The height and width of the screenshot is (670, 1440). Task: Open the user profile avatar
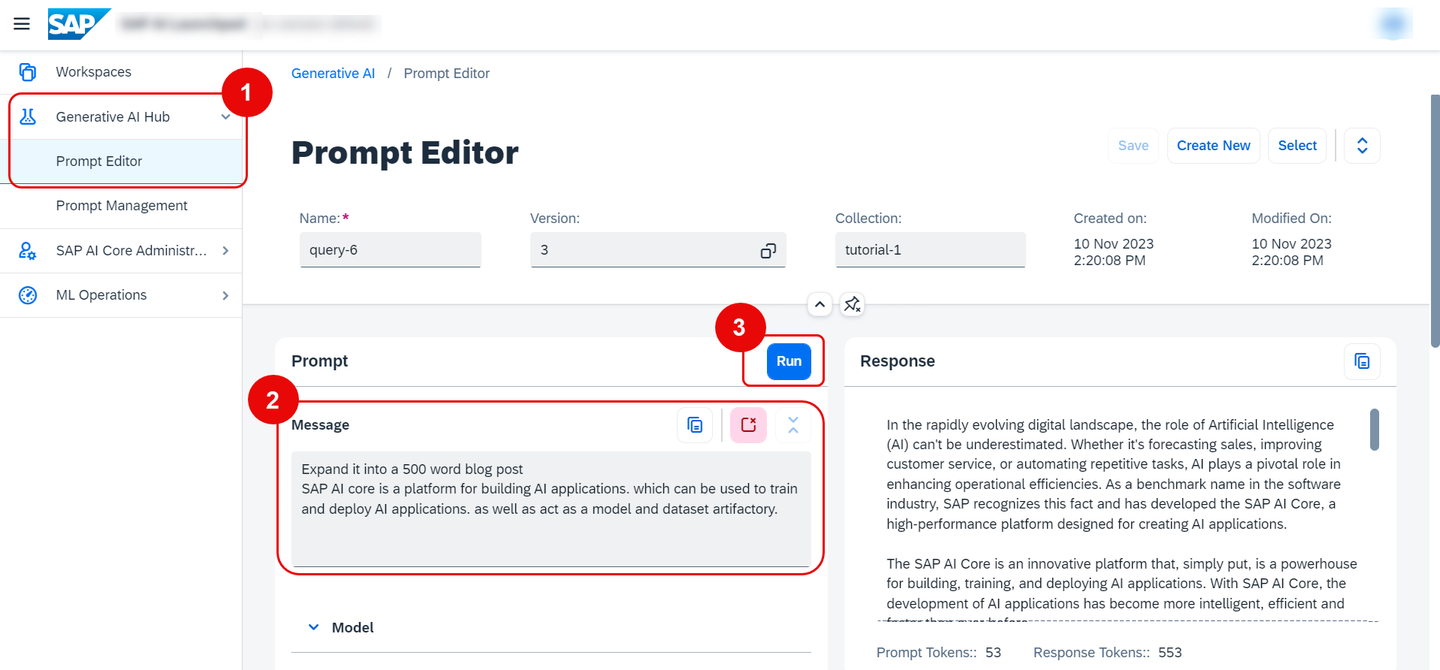pyautogui.click(x=1393, y=24)
